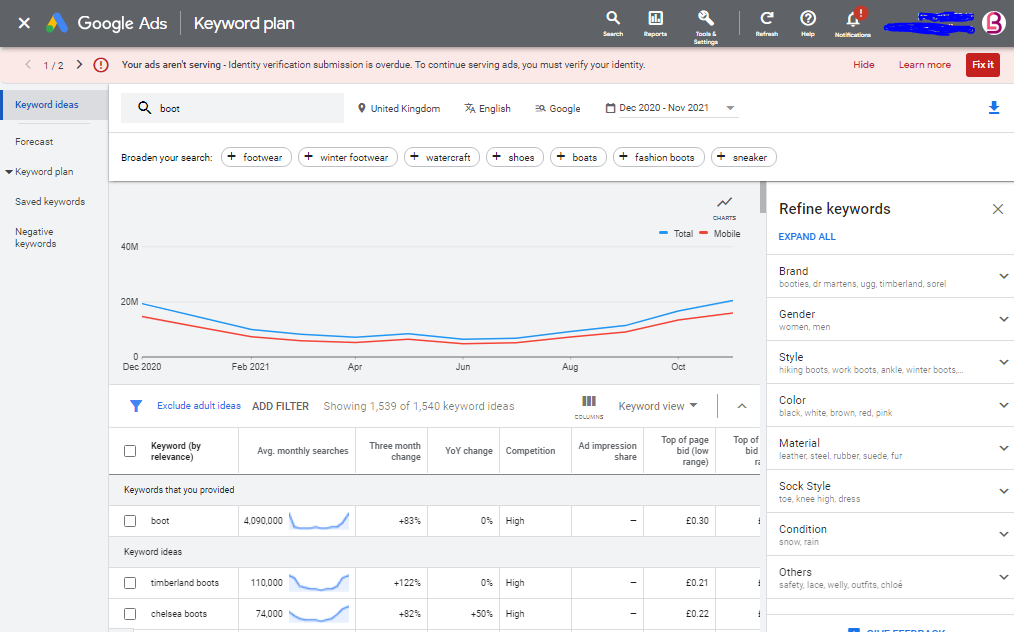
Task: Click the Mobile legend swatch on chart
Action: coord(704,233)
